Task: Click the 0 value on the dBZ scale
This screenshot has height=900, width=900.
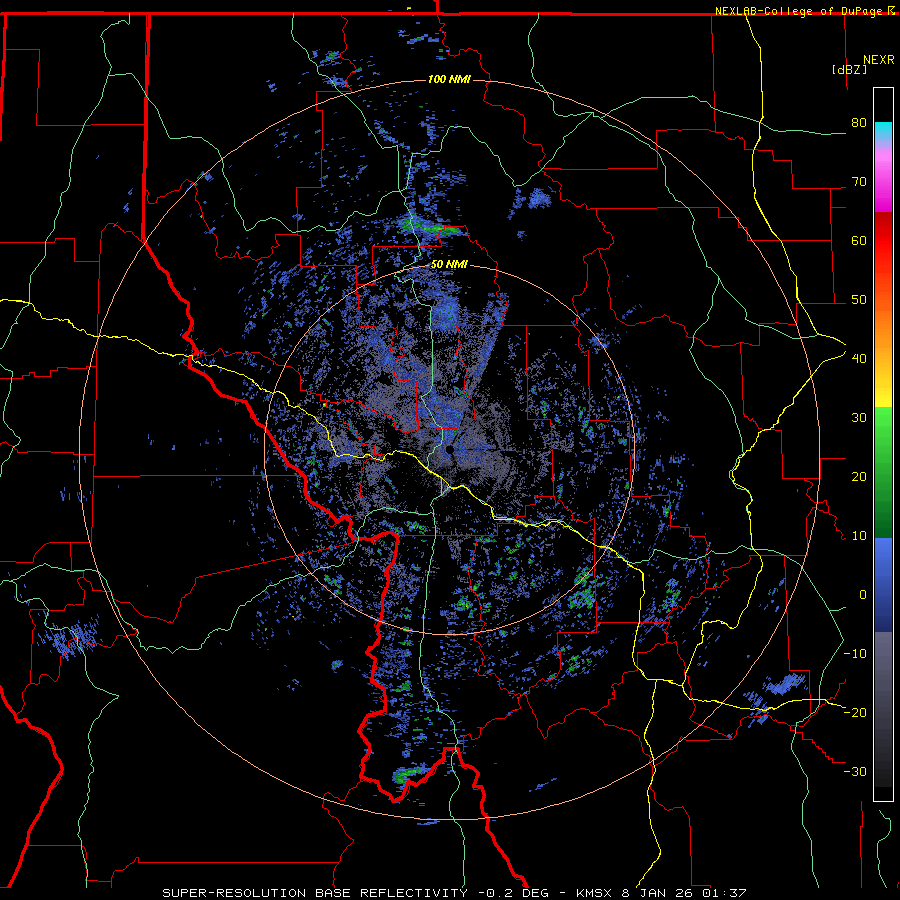Action: [x=863, y=595]
